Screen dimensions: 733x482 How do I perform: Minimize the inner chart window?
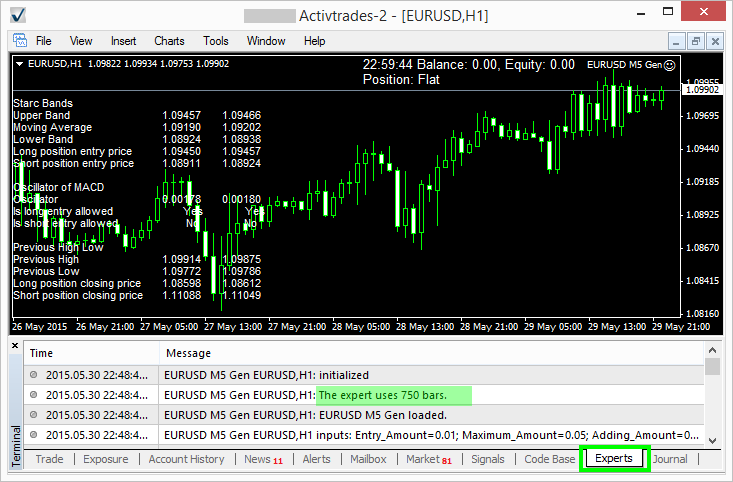pyautogui.click(x=677, y=41)
